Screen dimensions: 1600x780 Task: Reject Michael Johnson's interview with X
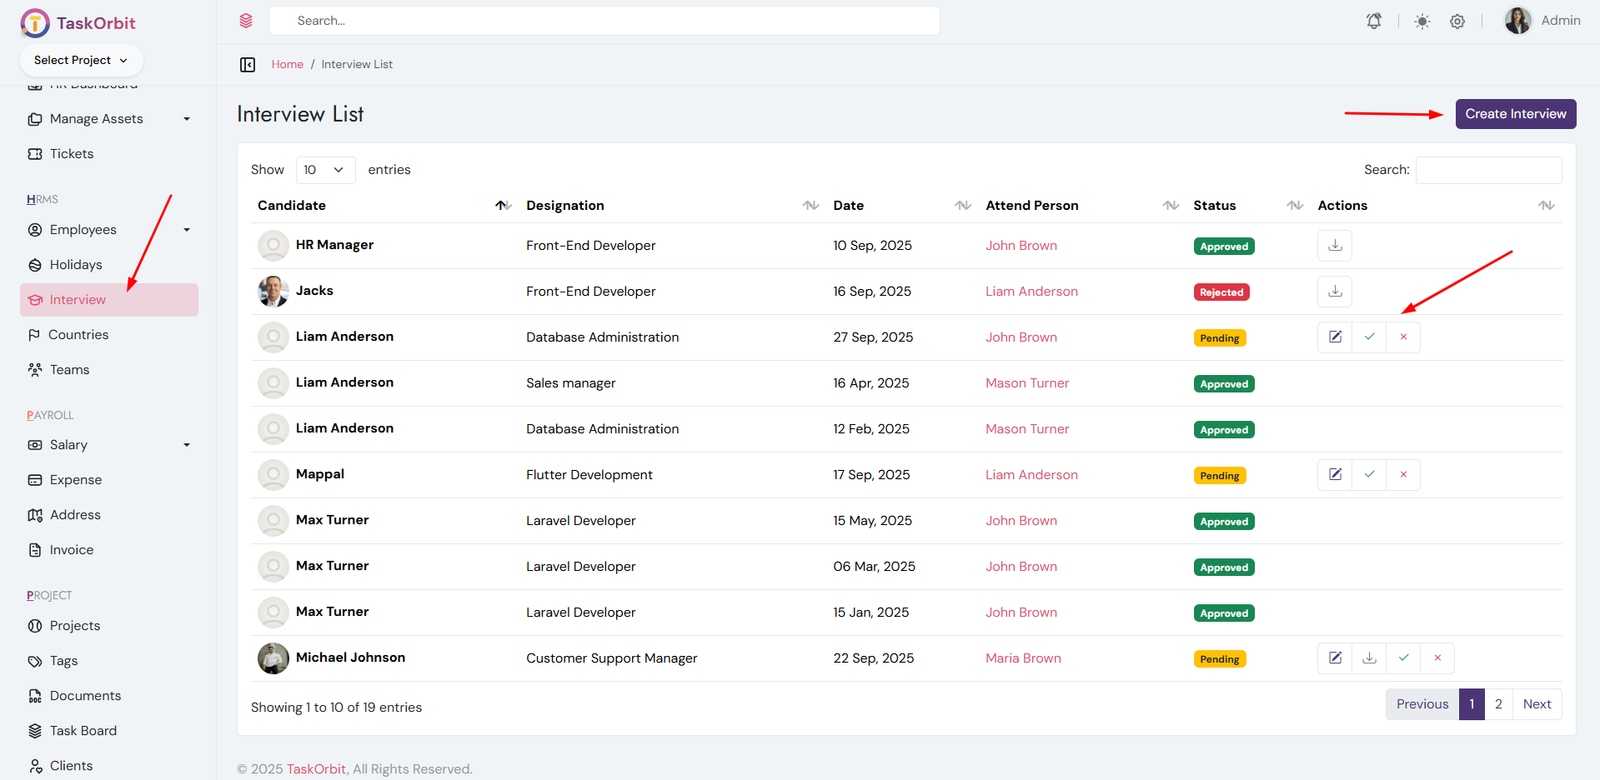[x=1437, y=659]
